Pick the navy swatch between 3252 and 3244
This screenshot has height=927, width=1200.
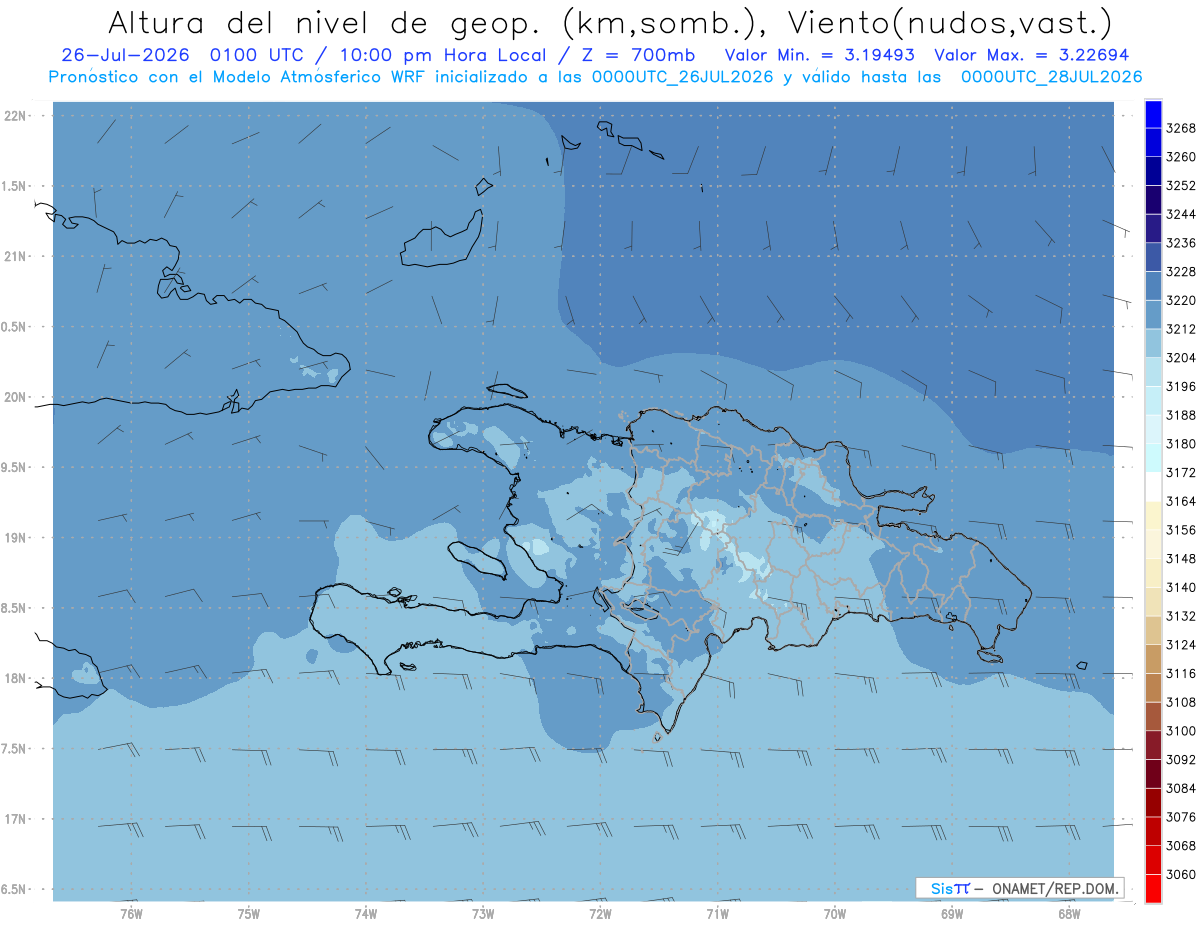(1153, 200)
